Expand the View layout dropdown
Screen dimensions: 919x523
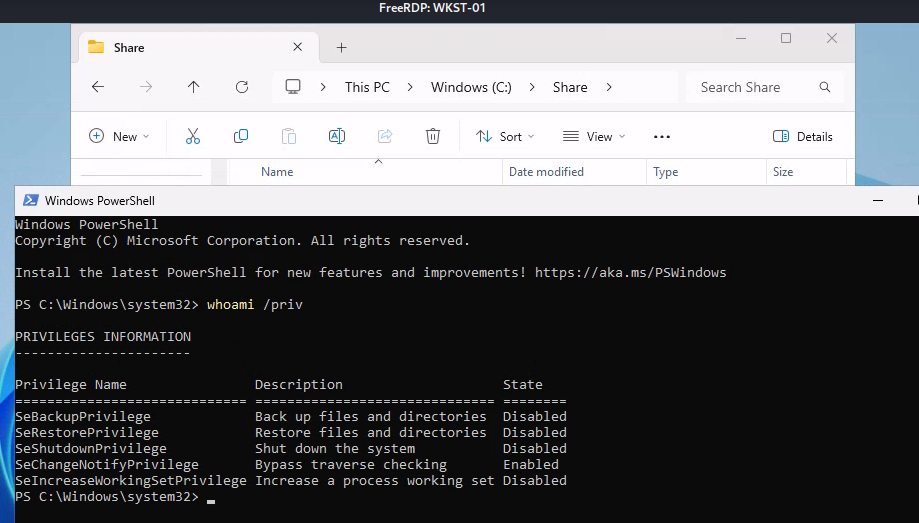click(594, 136)
